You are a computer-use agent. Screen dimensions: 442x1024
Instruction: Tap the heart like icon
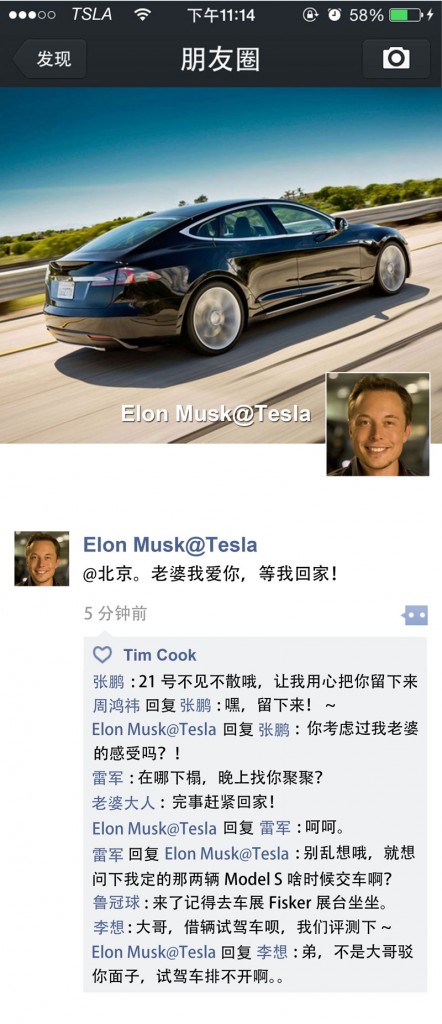pyautogui.click(x=103, y=654)
